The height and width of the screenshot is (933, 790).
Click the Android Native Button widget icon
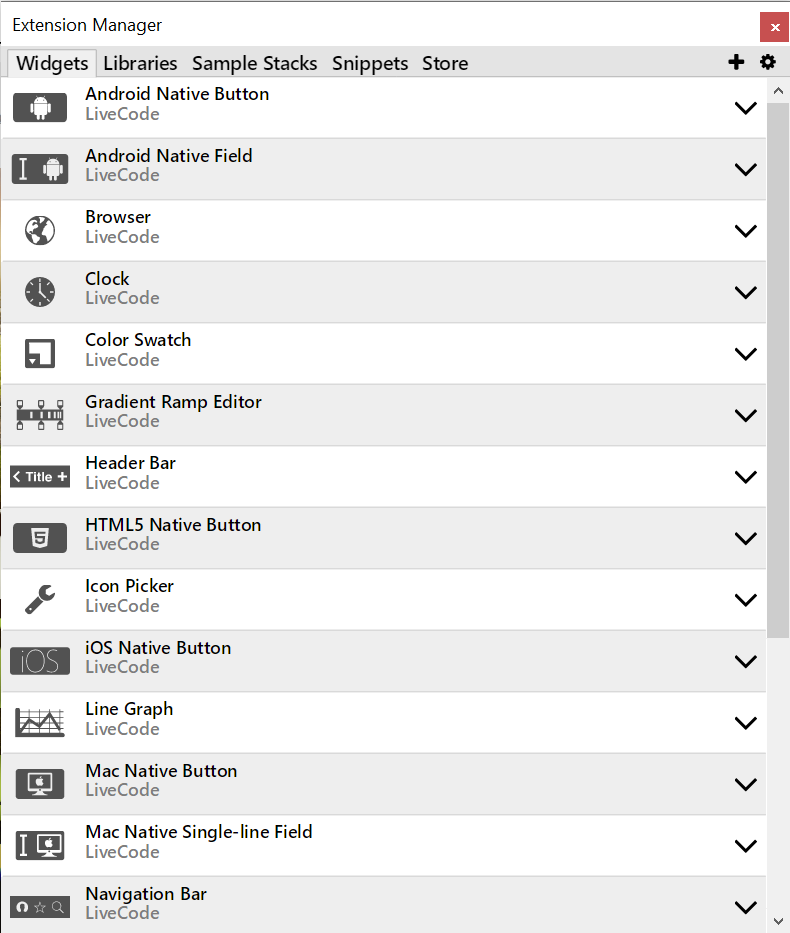point(40,107)
